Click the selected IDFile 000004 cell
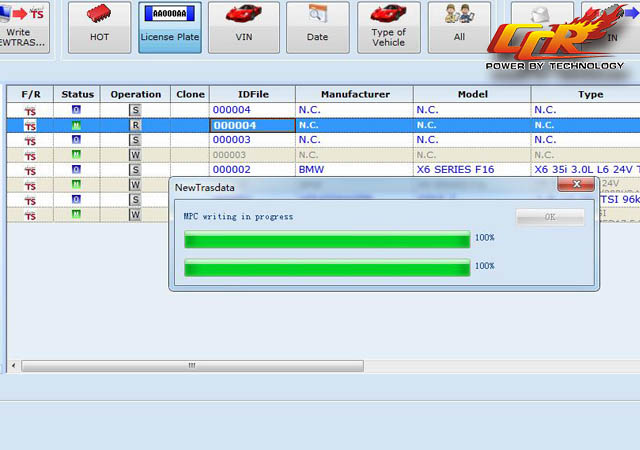This screenshot has width=640, height=450. (x=252, y=125)
